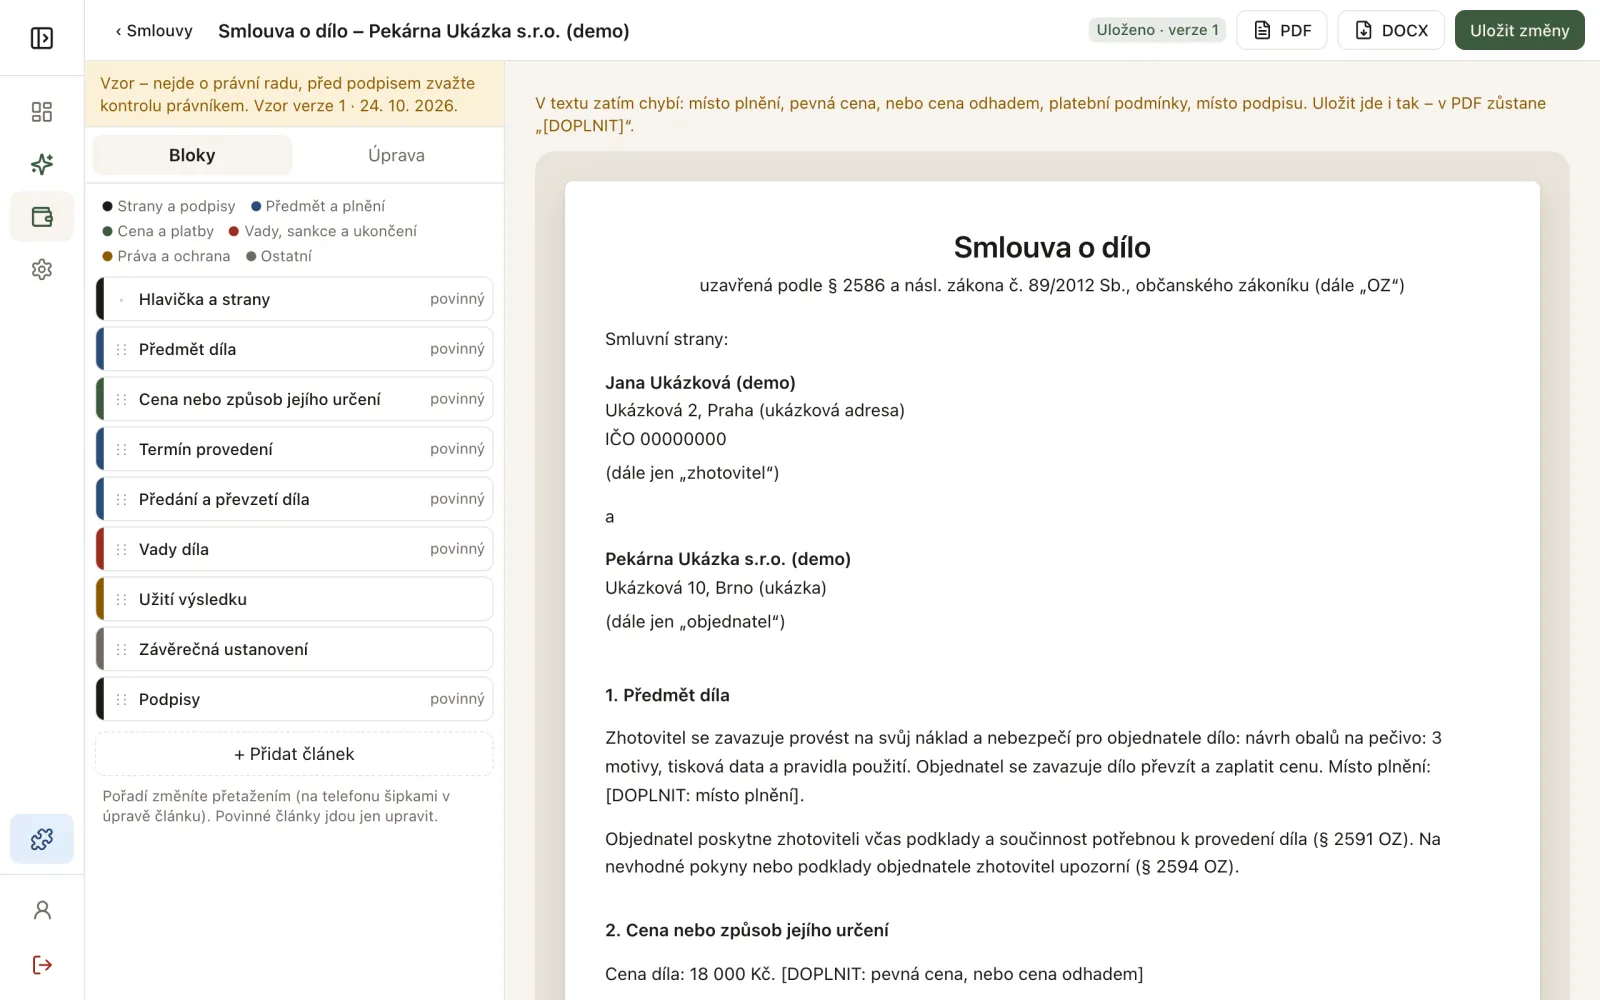Open the puzzle piece extensions icon

tap(42, 839)
